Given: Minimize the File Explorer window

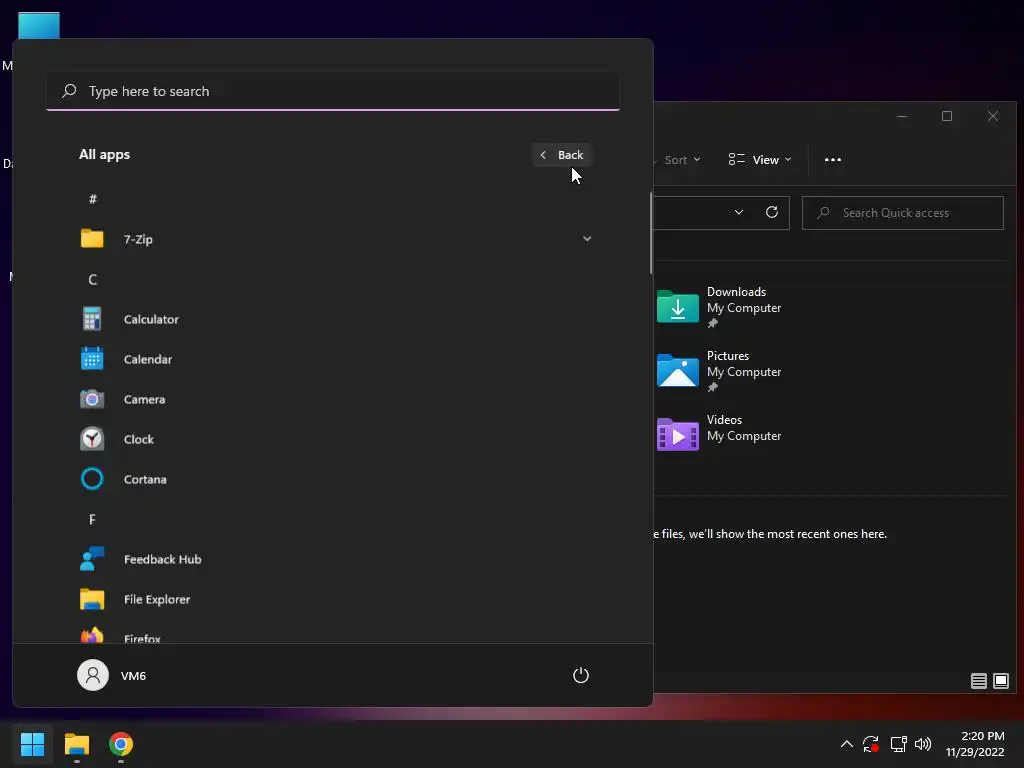Looking at the screenshot, I should (901, 116).
